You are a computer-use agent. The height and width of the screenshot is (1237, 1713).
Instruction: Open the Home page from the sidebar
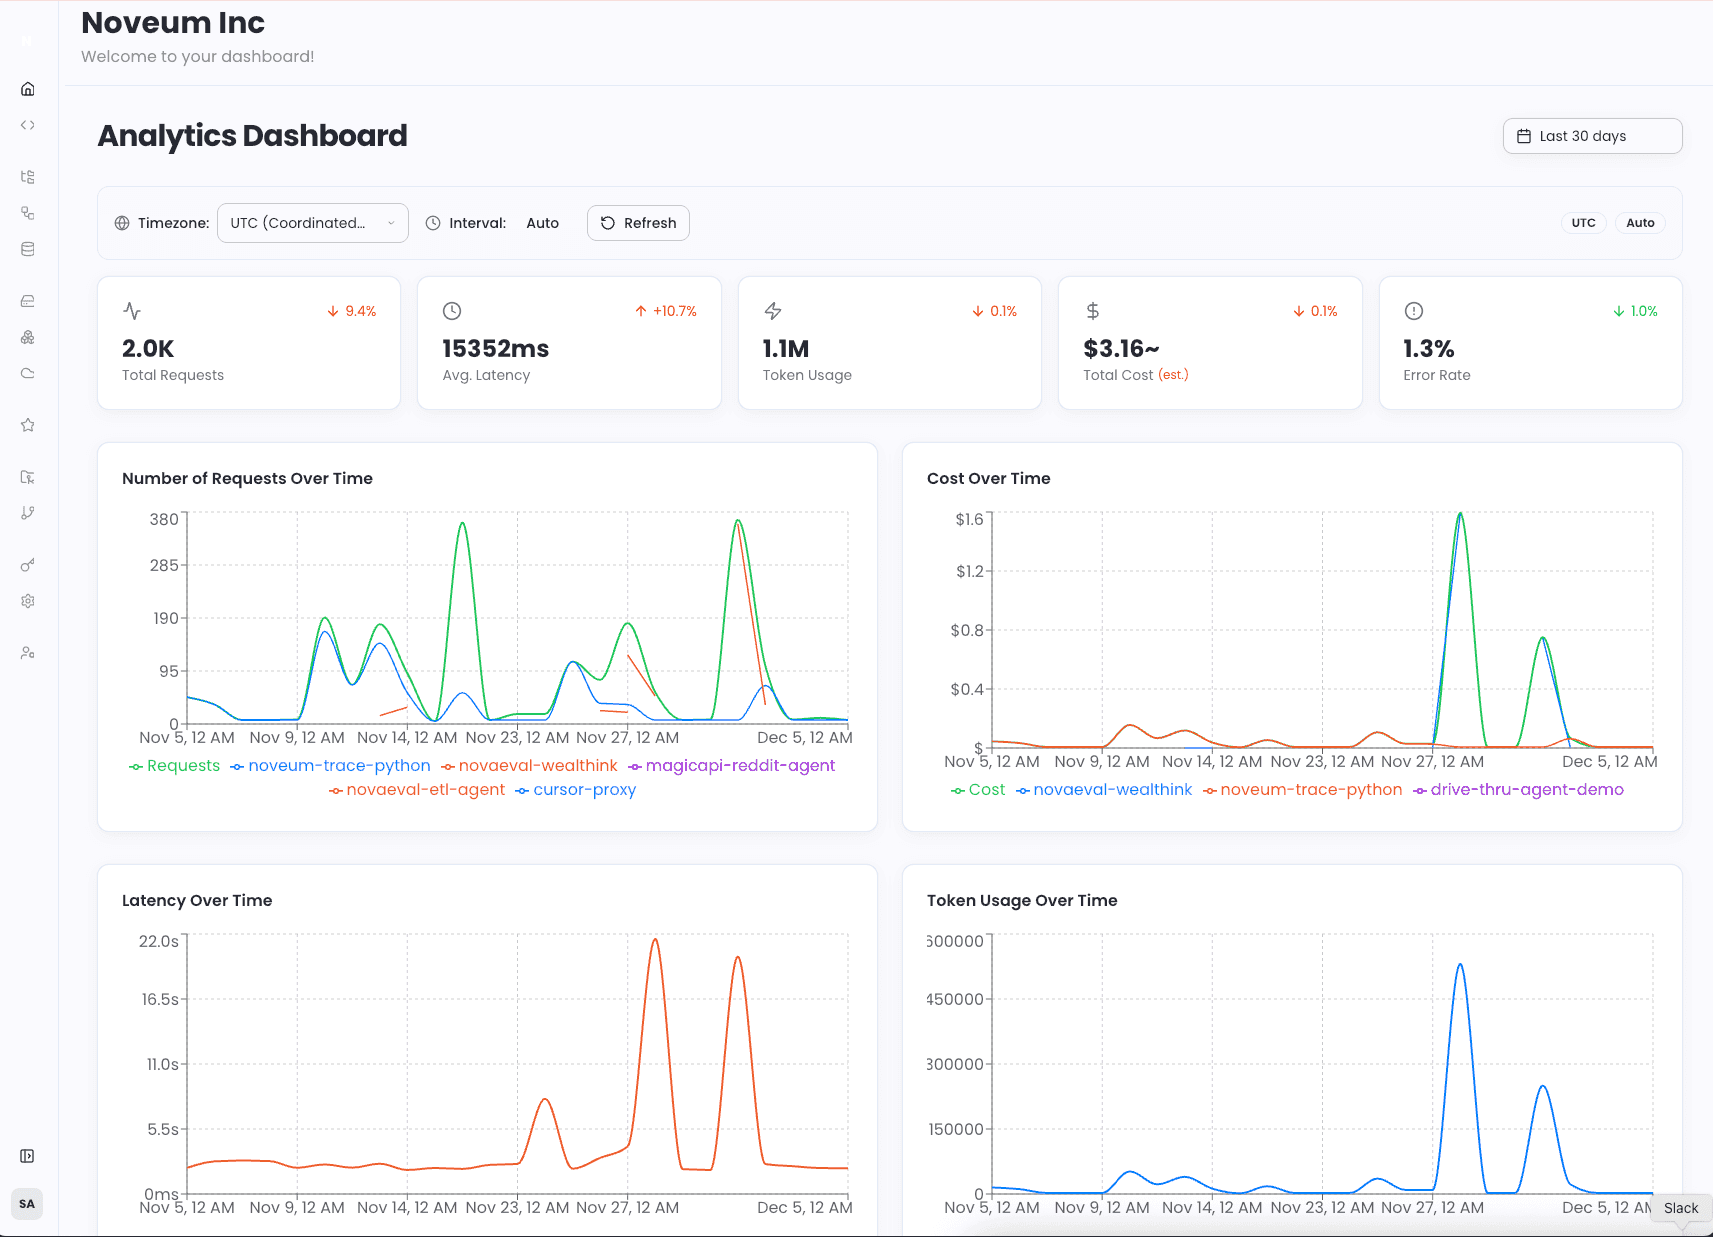click(x=27, y=88)
